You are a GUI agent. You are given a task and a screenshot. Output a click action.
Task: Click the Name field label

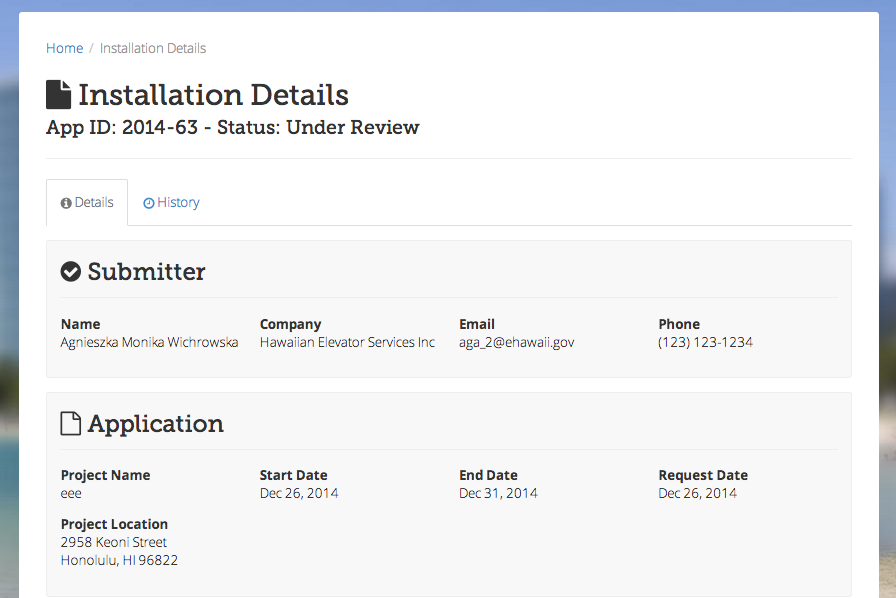click(81, 324)
